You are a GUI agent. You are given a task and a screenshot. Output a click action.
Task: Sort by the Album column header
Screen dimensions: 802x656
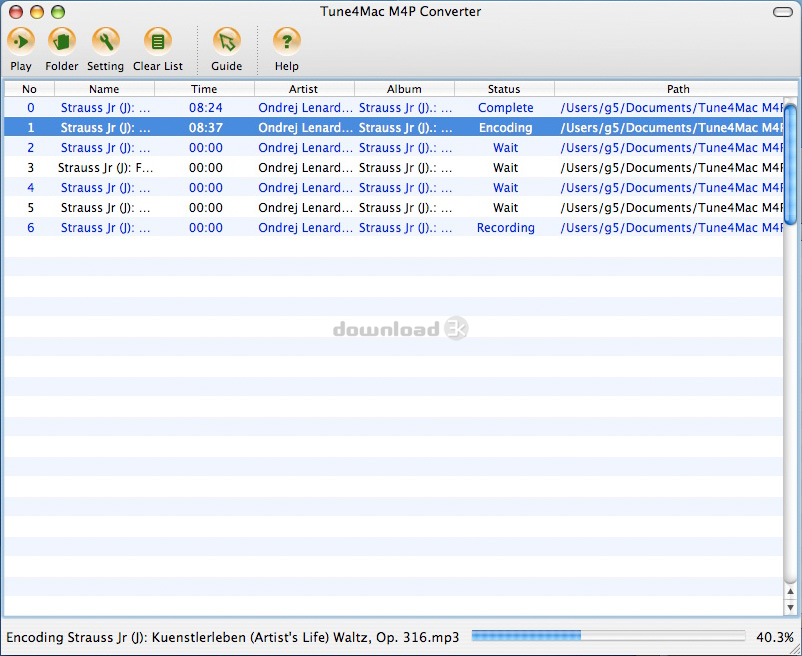click(x=404, y=89)
